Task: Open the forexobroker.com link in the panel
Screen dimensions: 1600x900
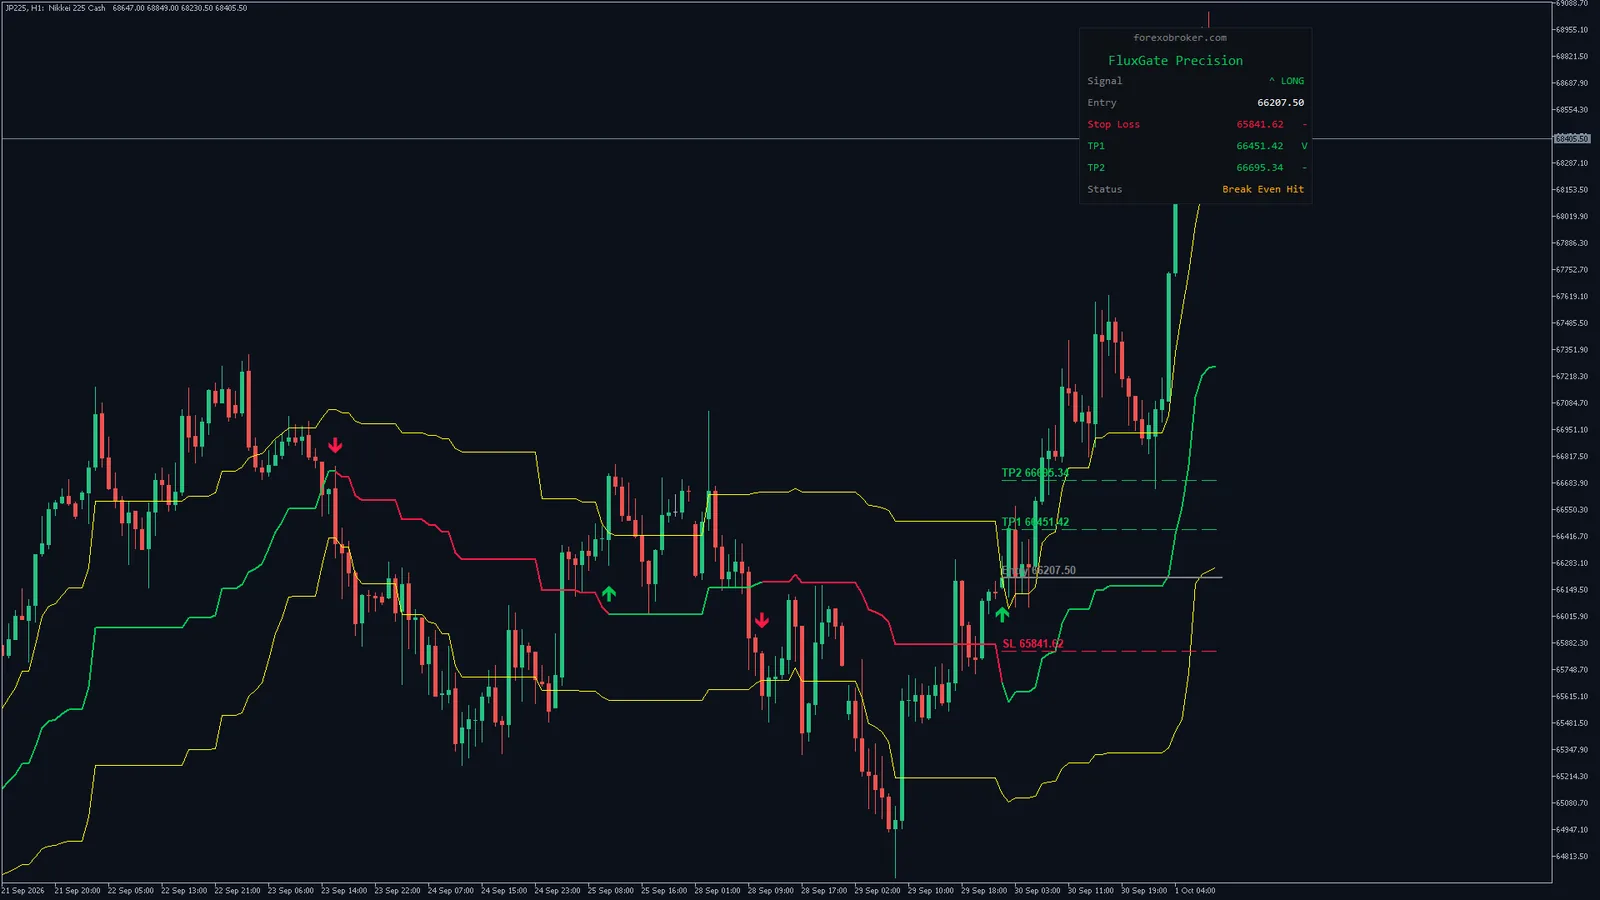Action: pyautogui.click(x=1180, y=38)
